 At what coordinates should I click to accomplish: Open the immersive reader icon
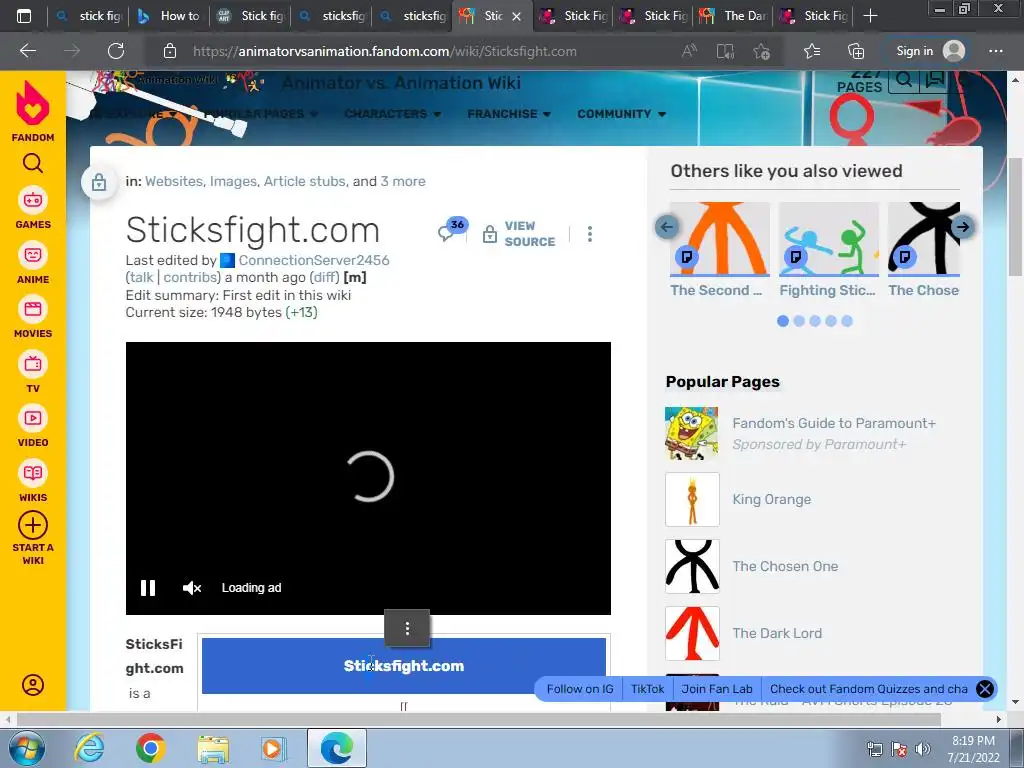point(725,51)
